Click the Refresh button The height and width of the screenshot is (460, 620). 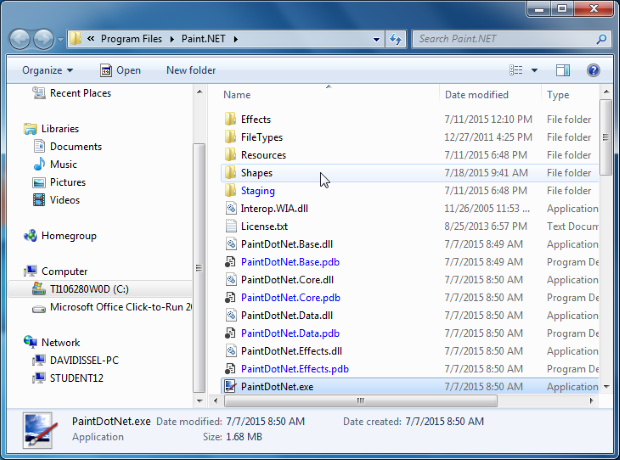coord(395,39)
